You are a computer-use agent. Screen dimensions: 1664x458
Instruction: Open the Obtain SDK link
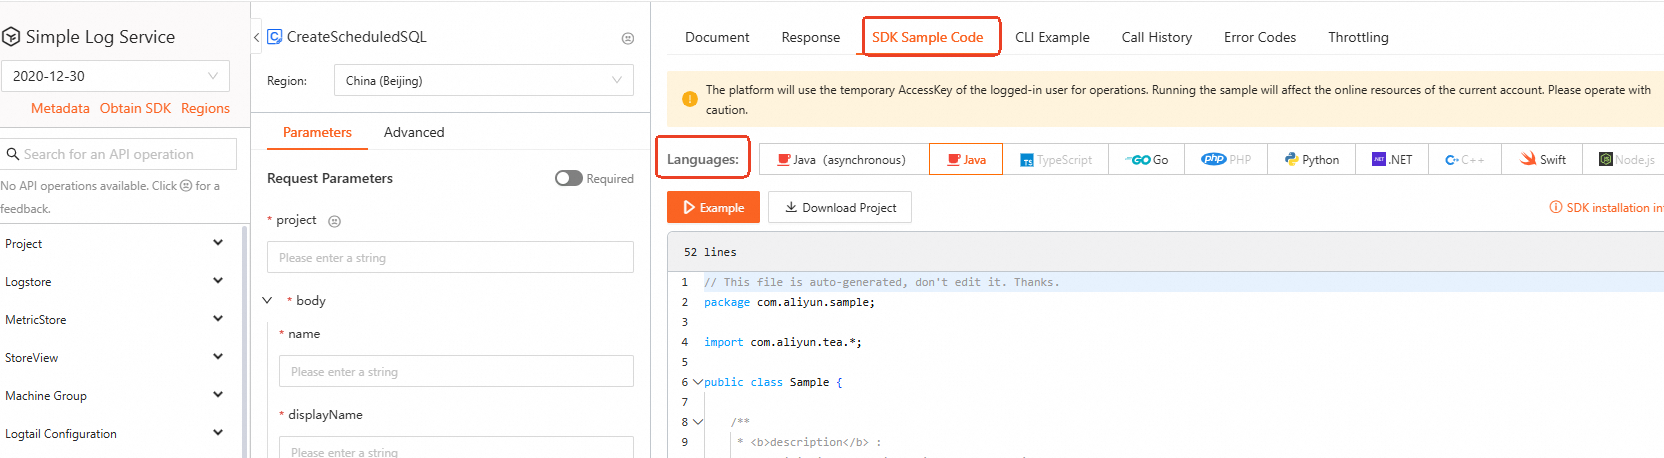[x=135, y=108]
